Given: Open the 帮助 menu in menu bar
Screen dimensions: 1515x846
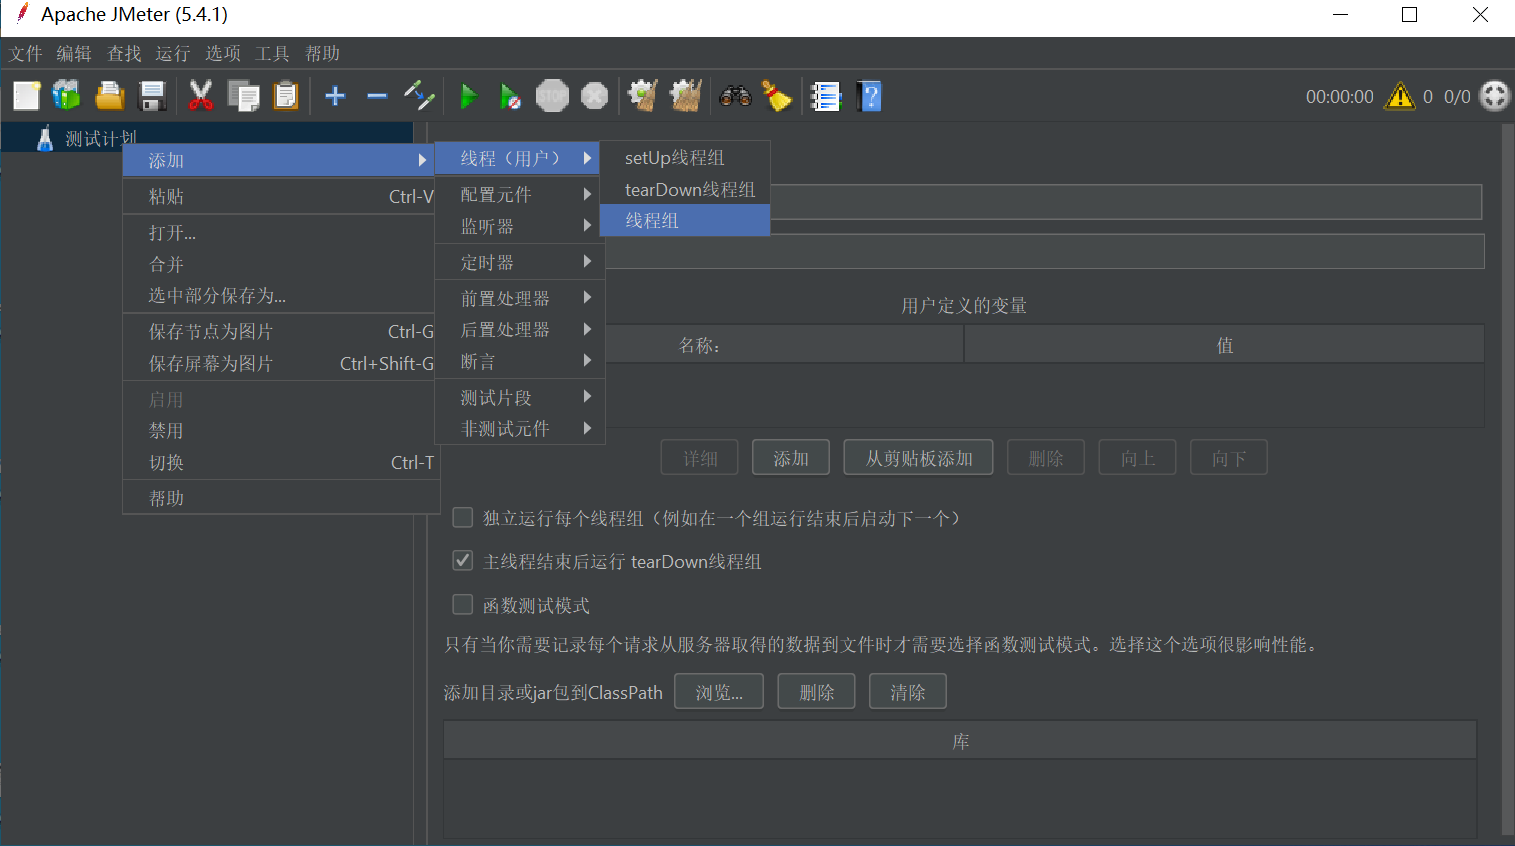Looking at the screenshot, I should click(322, 53).
